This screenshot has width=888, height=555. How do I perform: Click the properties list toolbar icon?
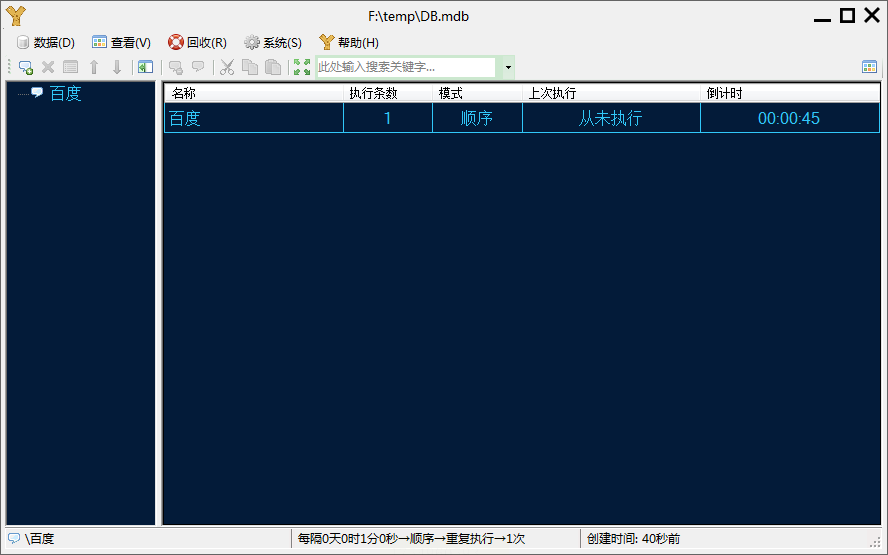pyautogui.click(x=71, y=67)
